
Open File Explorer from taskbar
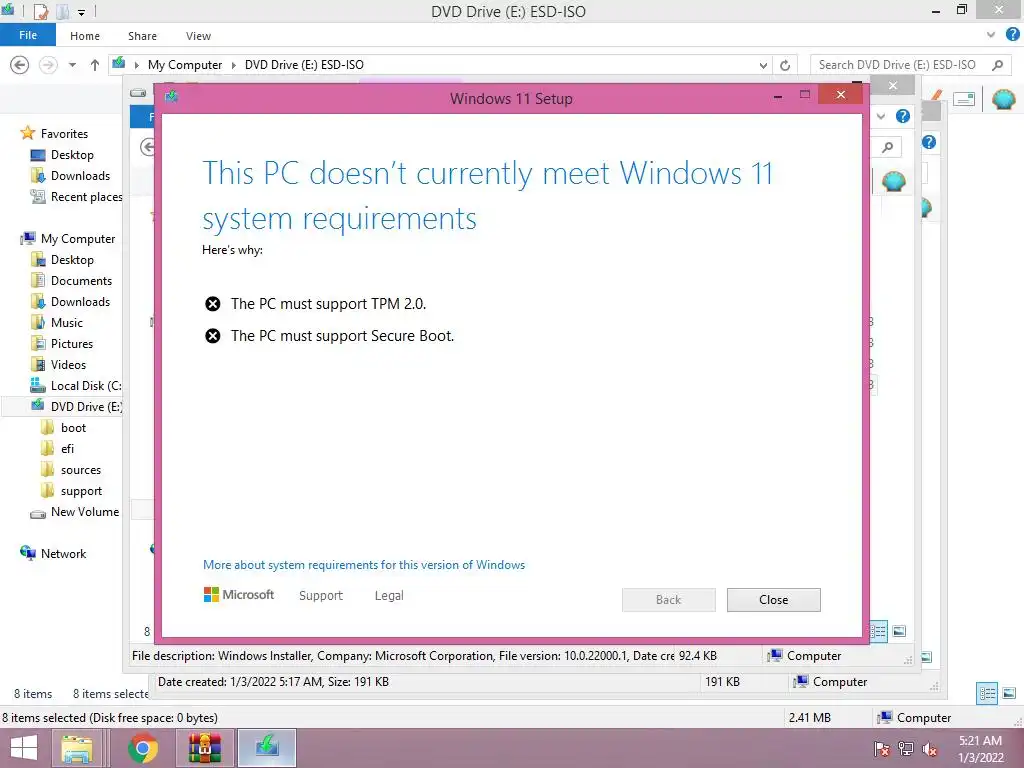77,748
